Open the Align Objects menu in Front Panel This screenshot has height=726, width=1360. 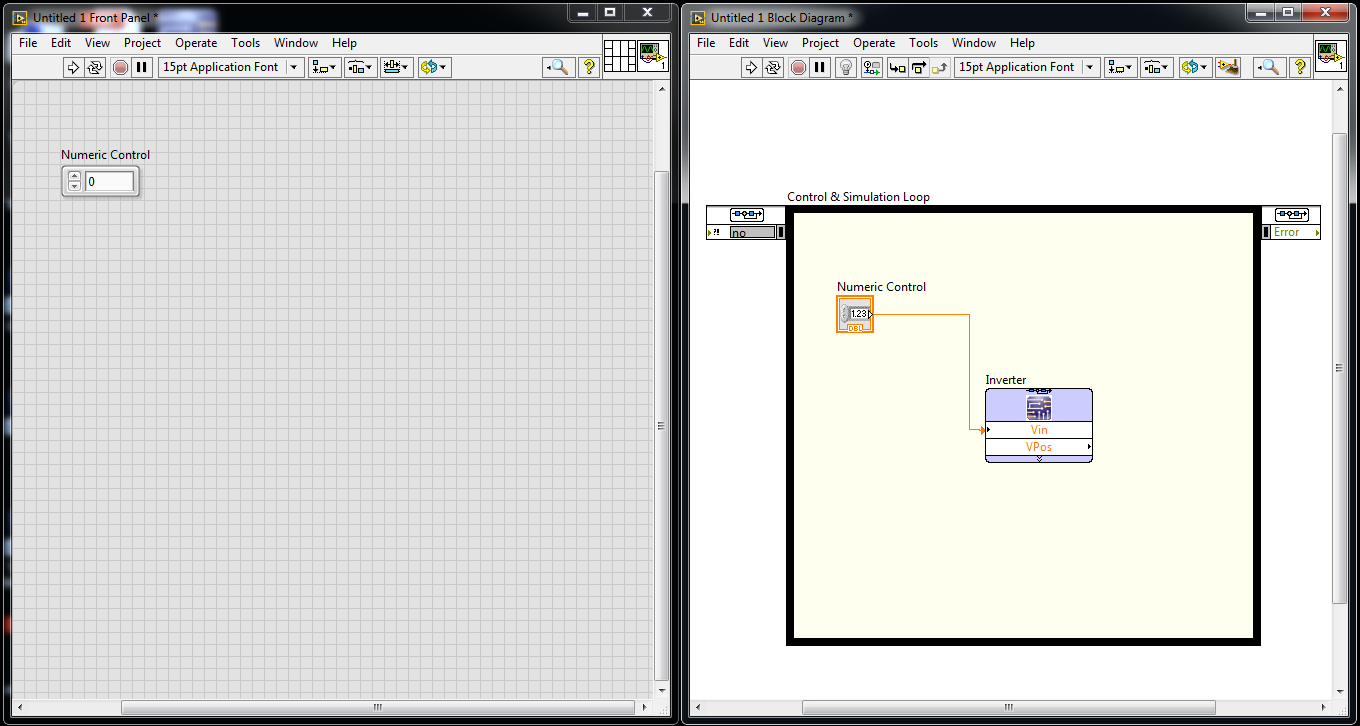pos(324,67)
